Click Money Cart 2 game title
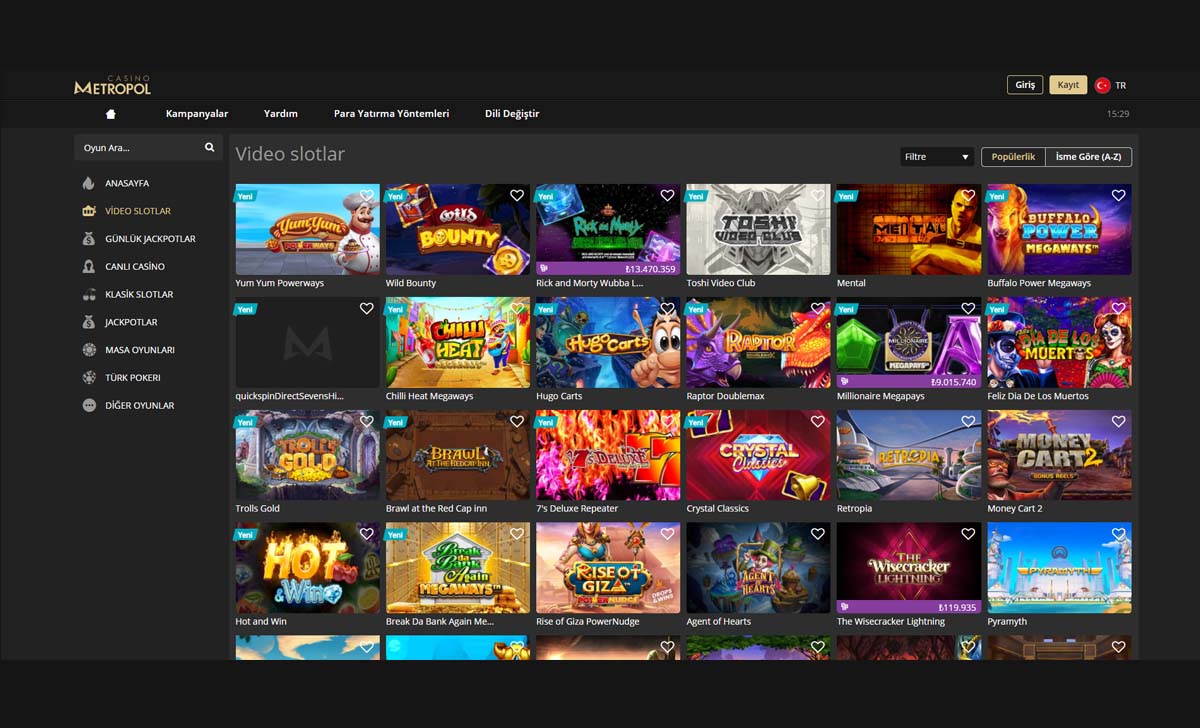 (x=1015, y=509)
